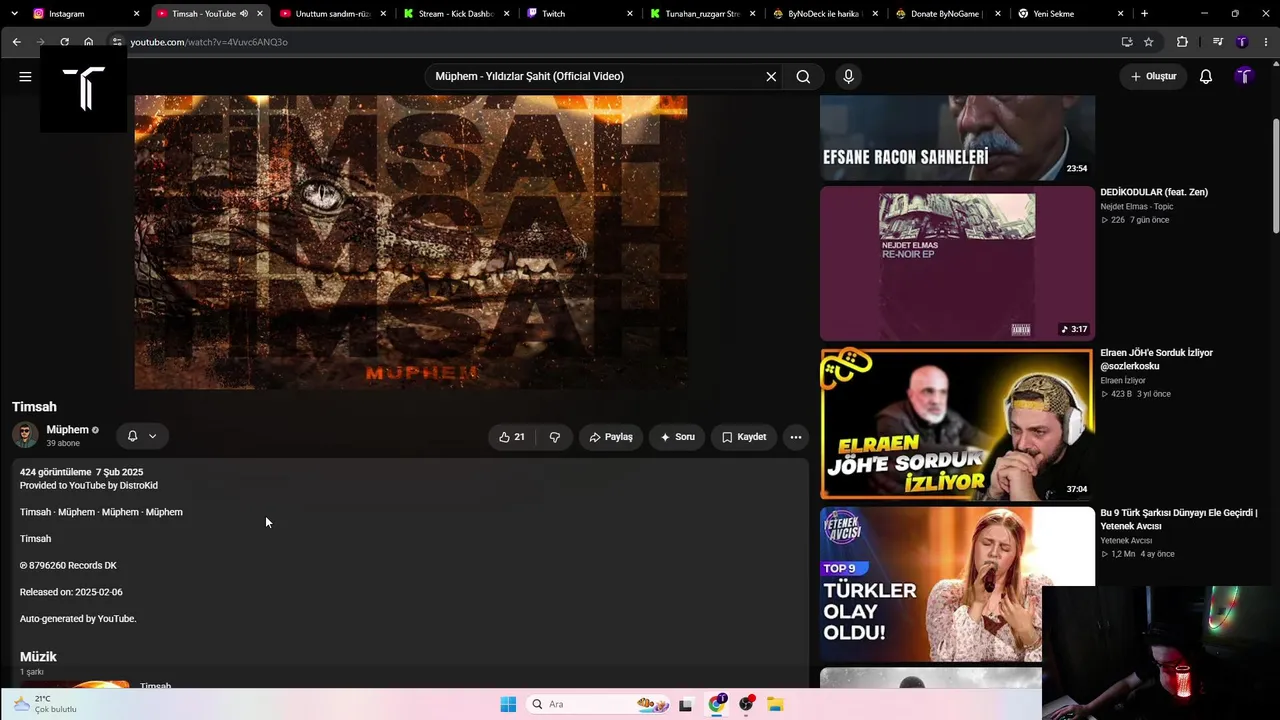Select the Yetenek Avcısı channel name
The width and height of the screenshot is (1280, 720).
(1126, 541)
